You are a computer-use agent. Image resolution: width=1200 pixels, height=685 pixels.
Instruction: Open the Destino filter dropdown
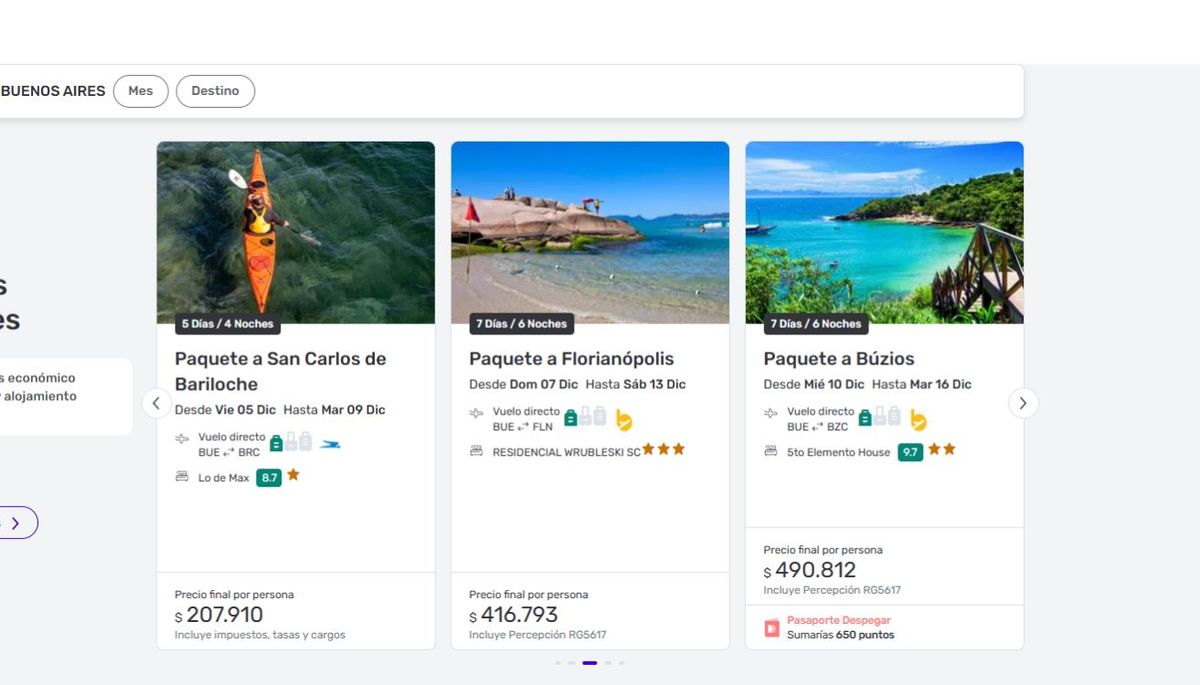[215, 91]
